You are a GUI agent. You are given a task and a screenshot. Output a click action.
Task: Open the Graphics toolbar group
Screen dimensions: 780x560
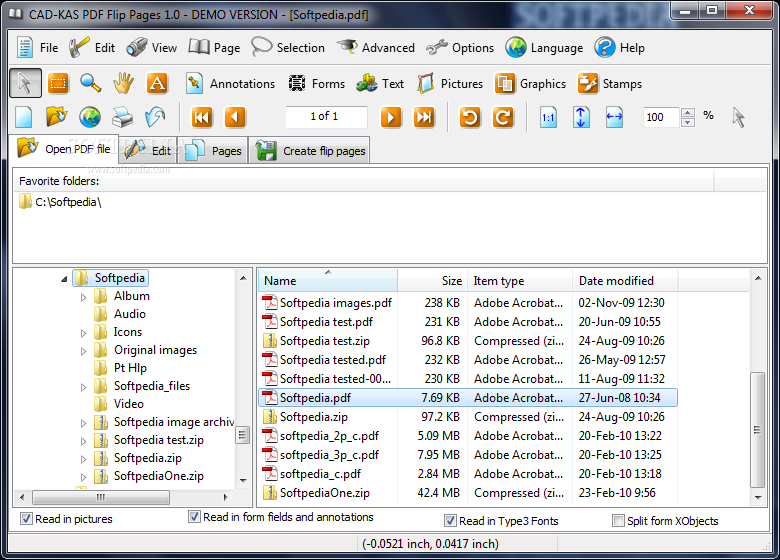click(530, 84)
